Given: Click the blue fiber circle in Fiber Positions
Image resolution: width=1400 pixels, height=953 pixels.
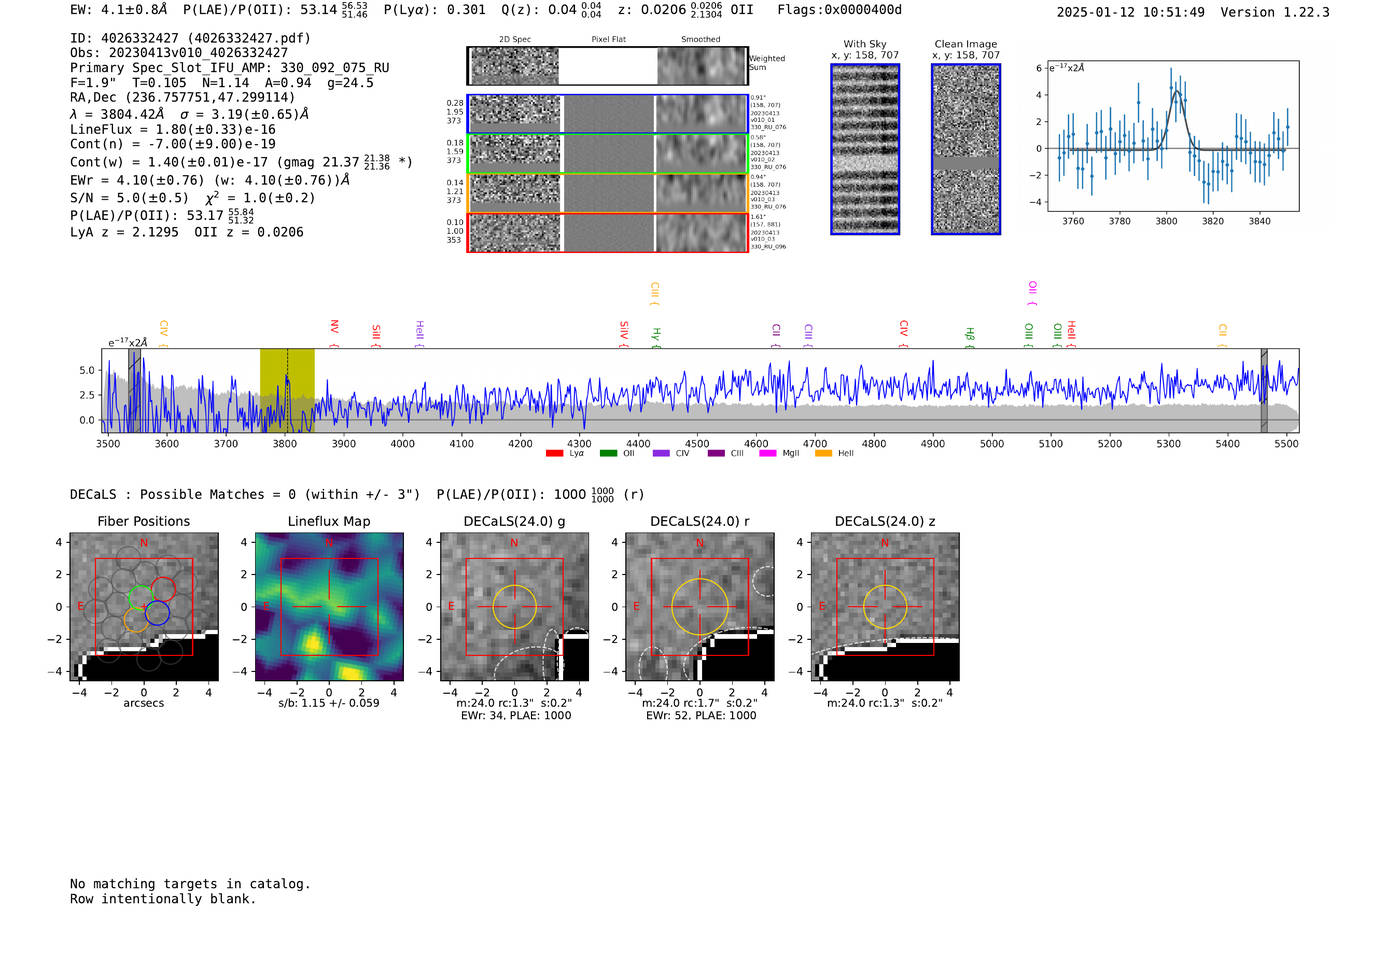Looking at the screenshot, I should 157,613.
